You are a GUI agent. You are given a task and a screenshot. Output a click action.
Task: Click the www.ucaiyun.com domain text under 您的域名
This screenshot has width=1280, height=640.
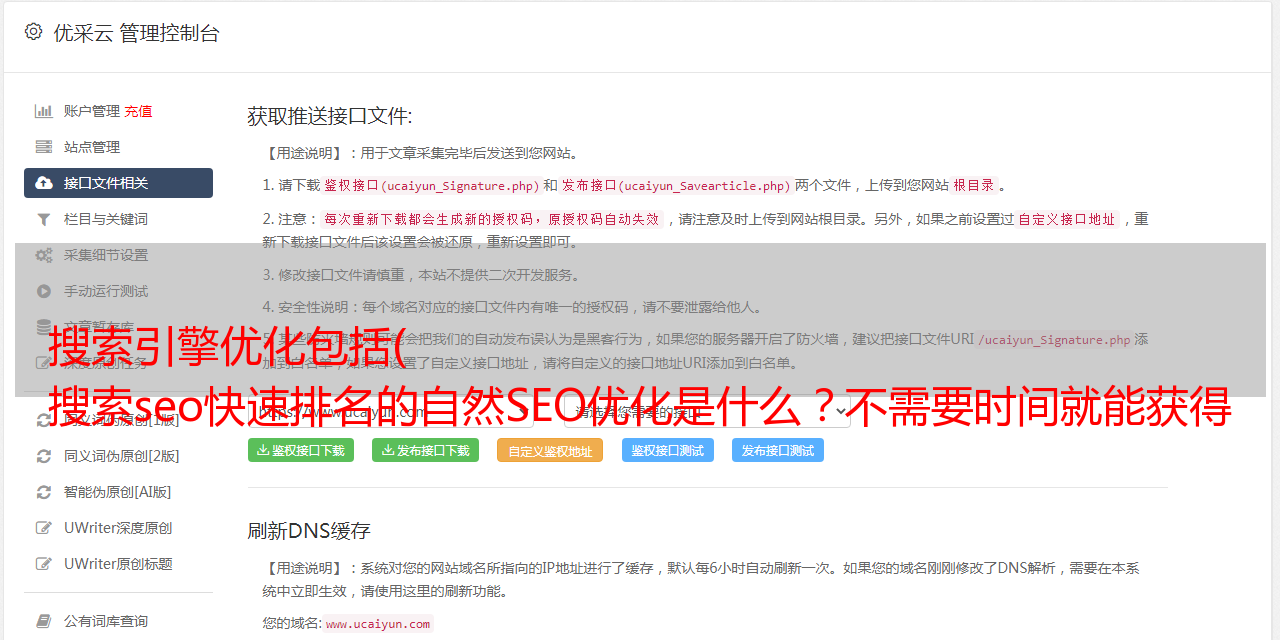pyautogui.click(x=378, y=623)
